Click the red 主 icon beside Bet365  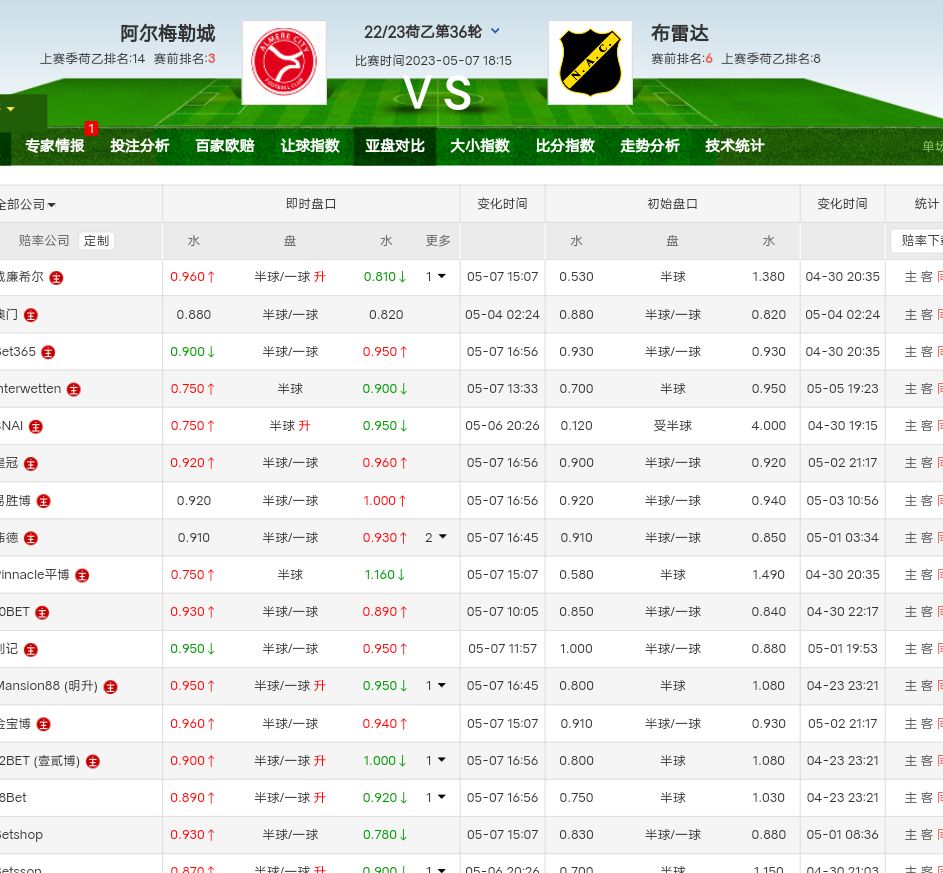click(48, 352)
